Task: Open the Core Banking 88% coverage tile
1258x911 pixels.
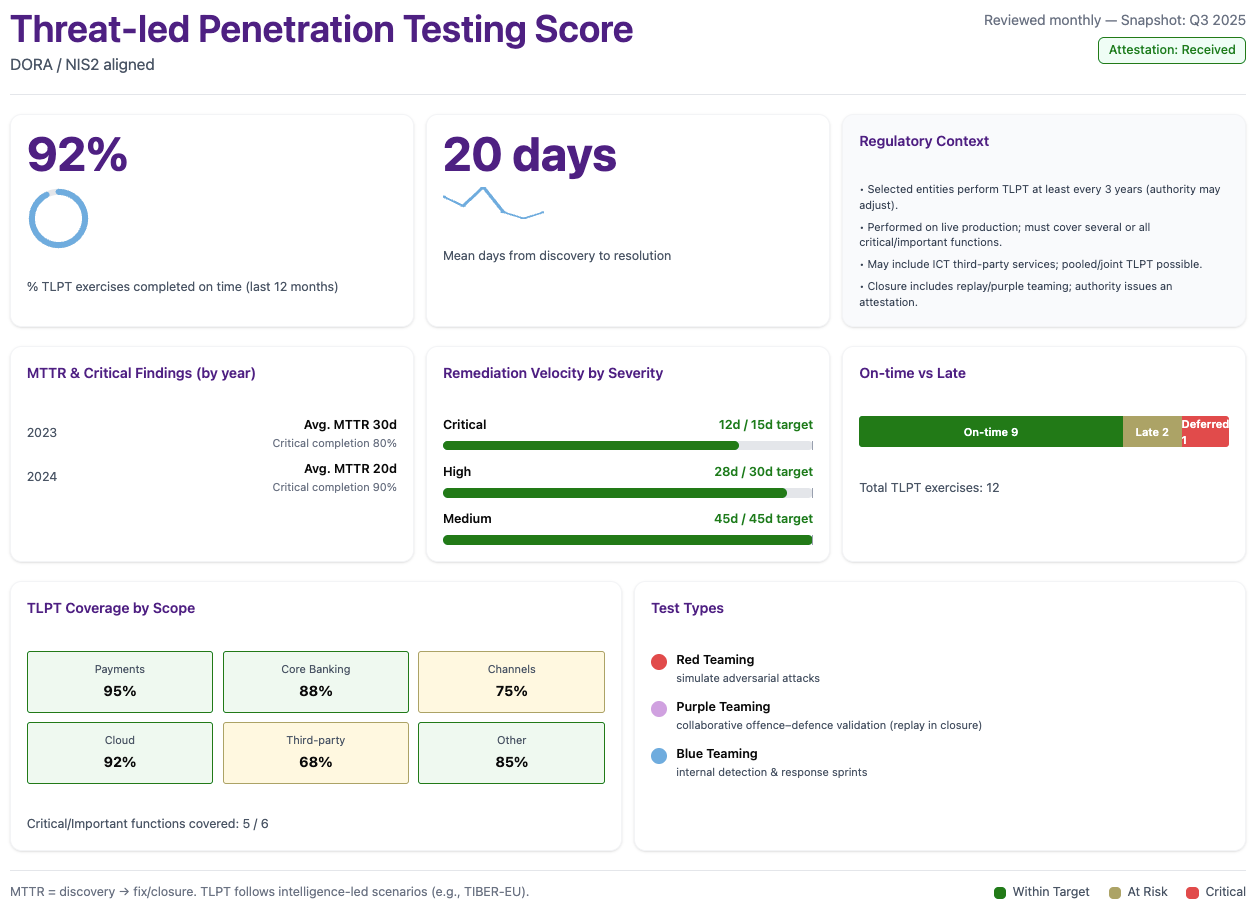Action: (x=316, y=682)
